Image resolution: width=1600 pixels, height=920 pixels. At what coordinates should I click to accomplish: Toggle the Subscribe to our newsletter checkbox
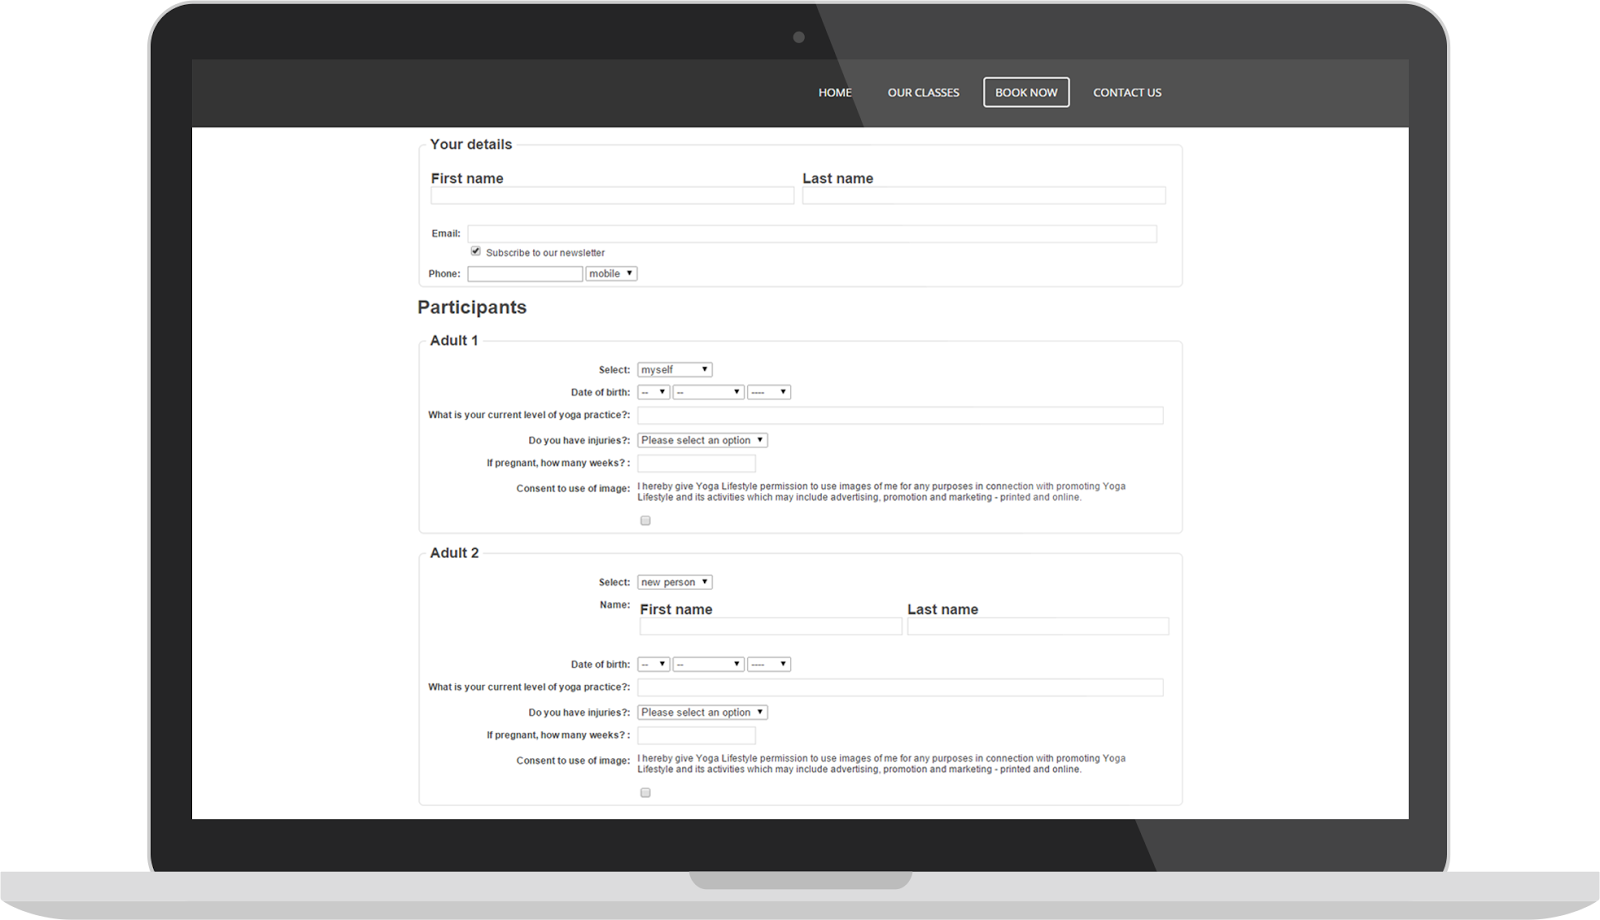coord(476,252)
